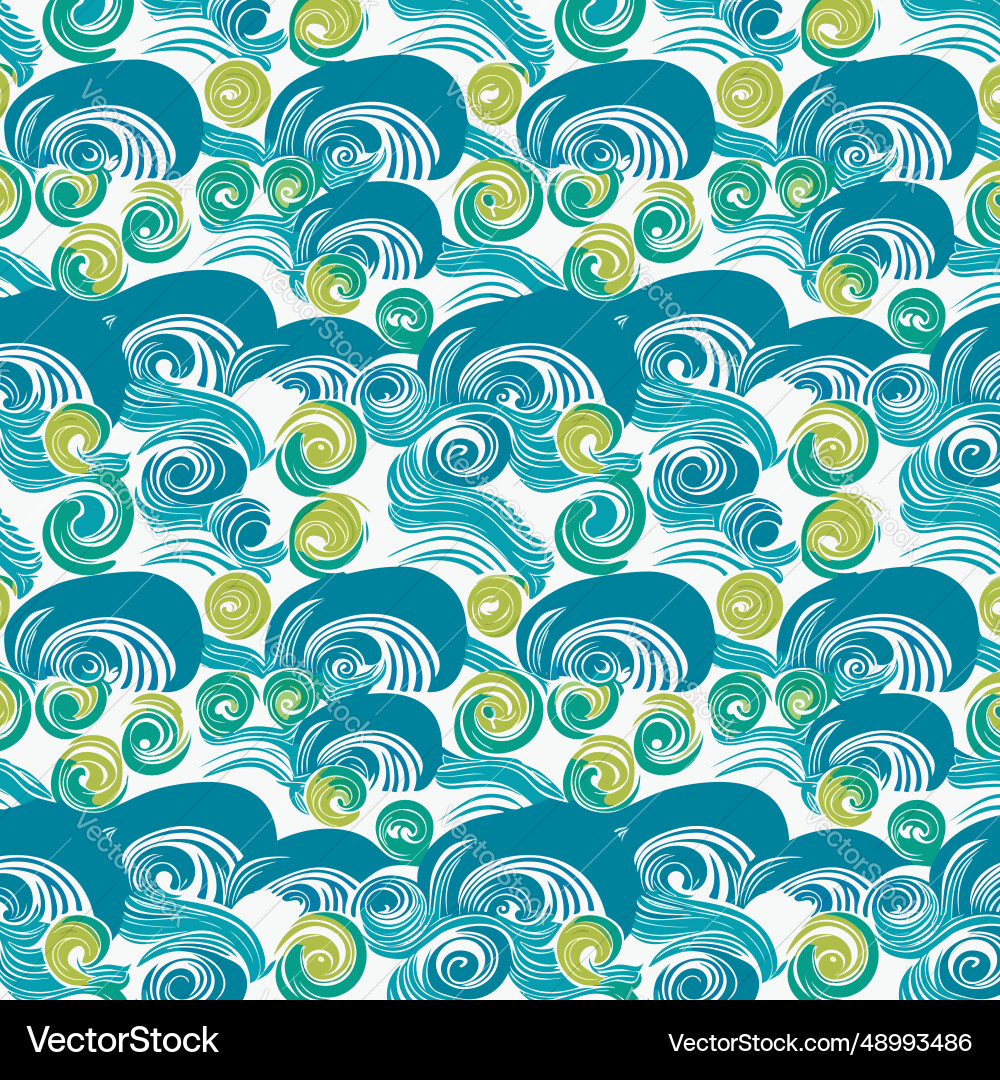
Task: Click the small teal swirl on right edge
Action: pos(916,322)
